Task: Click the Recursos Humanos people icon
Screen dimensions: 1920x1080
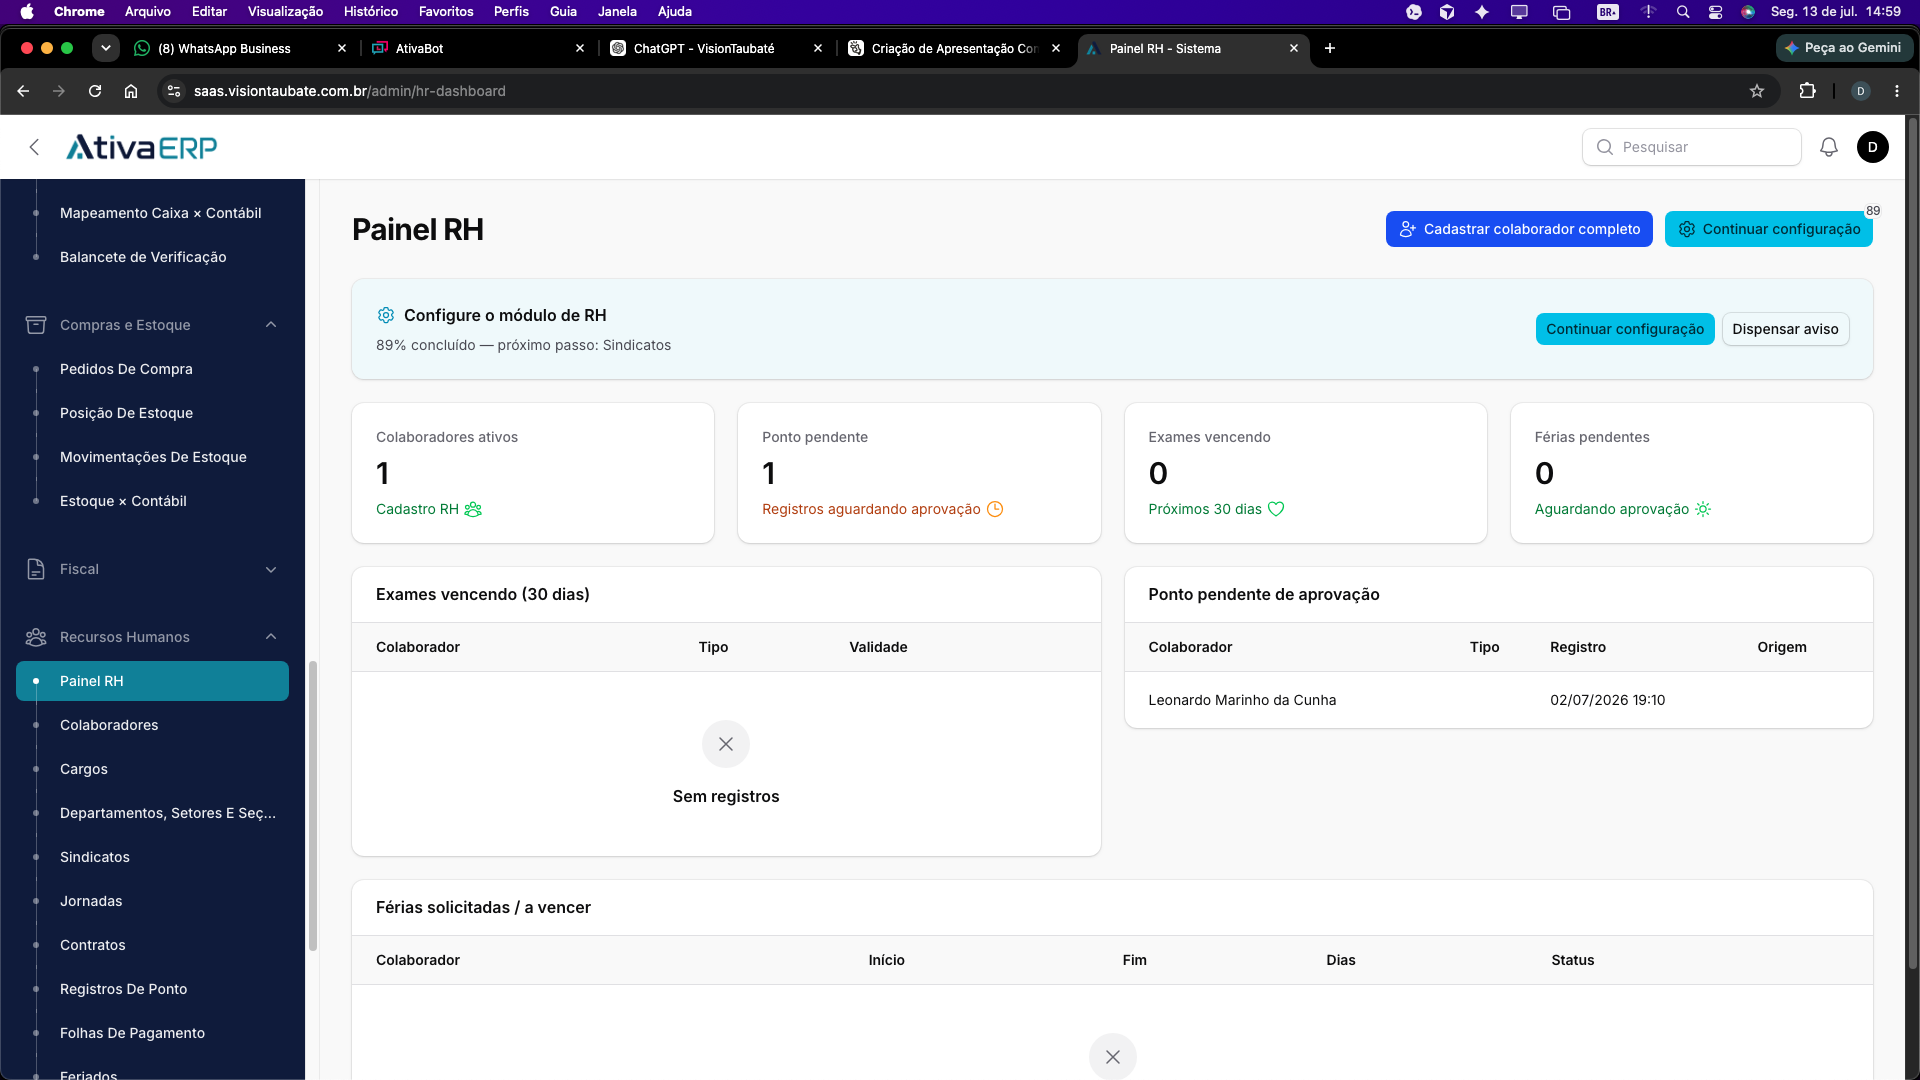Action: tap(36, 637)
